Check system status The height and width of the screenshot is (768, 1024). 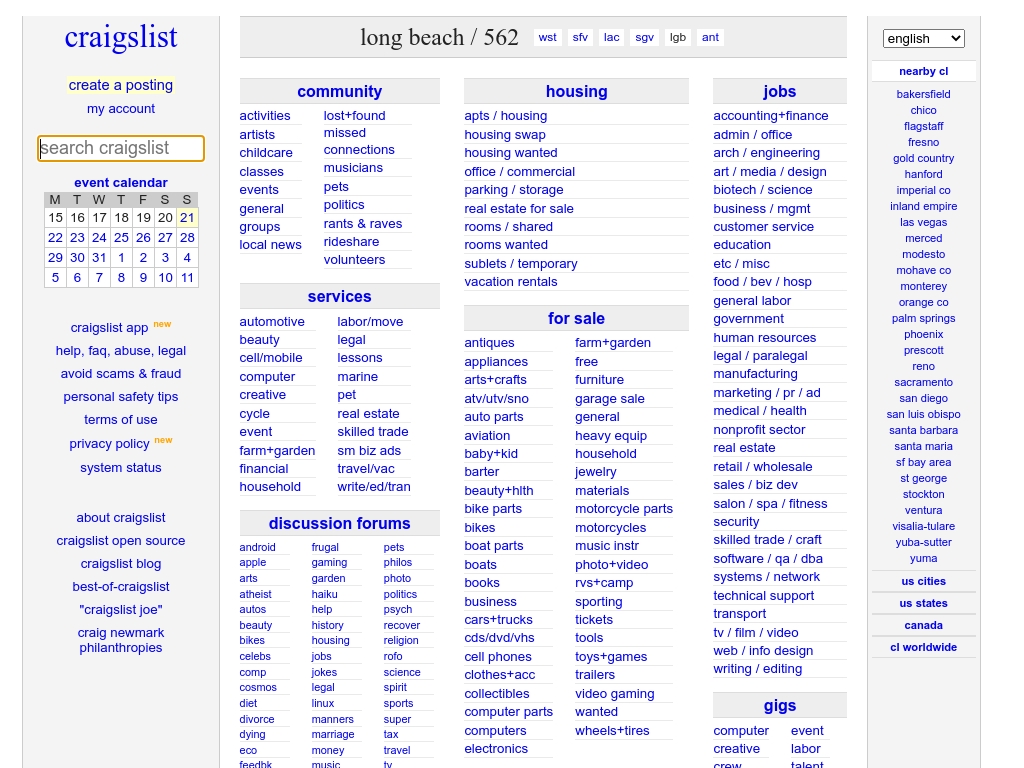click(121, 468)
